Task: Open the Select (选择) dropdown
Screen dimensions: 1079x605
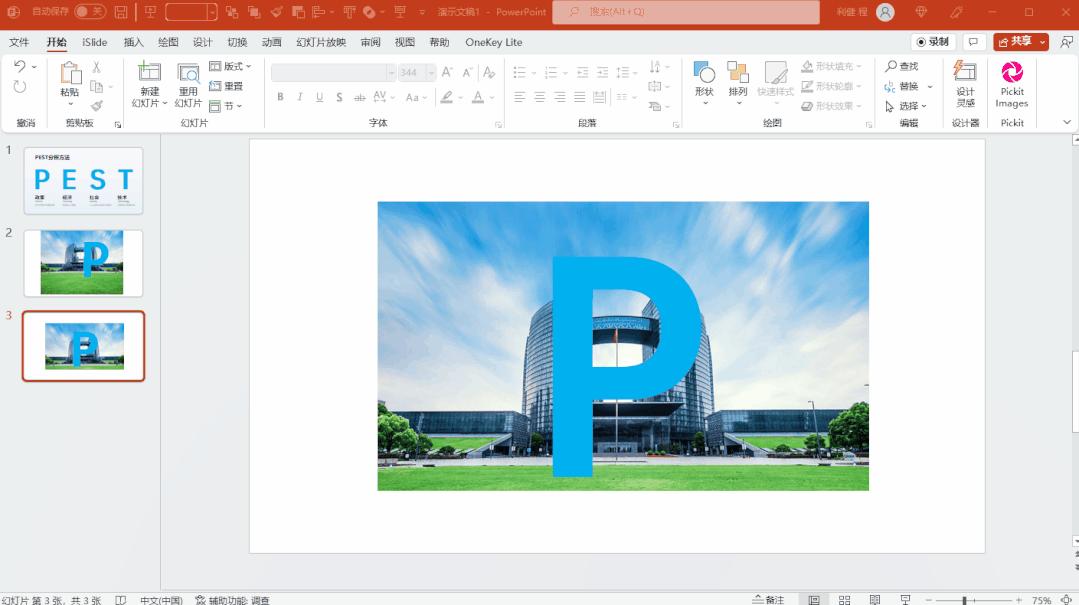Action: coord(906,106)
